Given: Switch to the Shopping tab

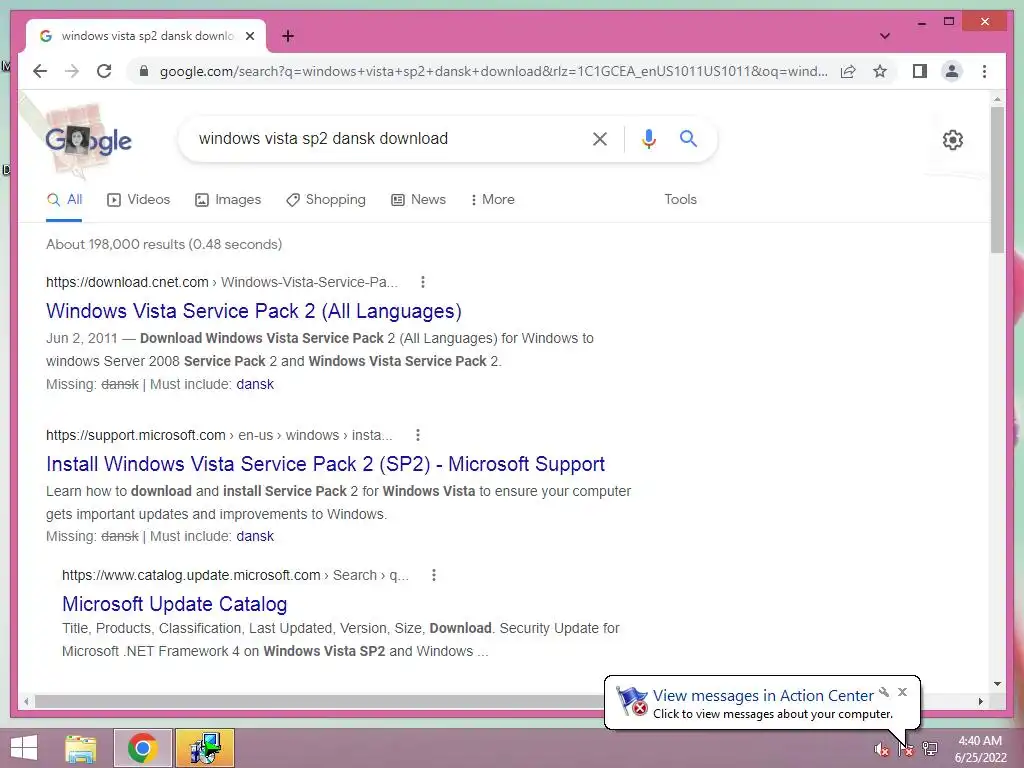Looking at the screenshot, I should (326, 200).
